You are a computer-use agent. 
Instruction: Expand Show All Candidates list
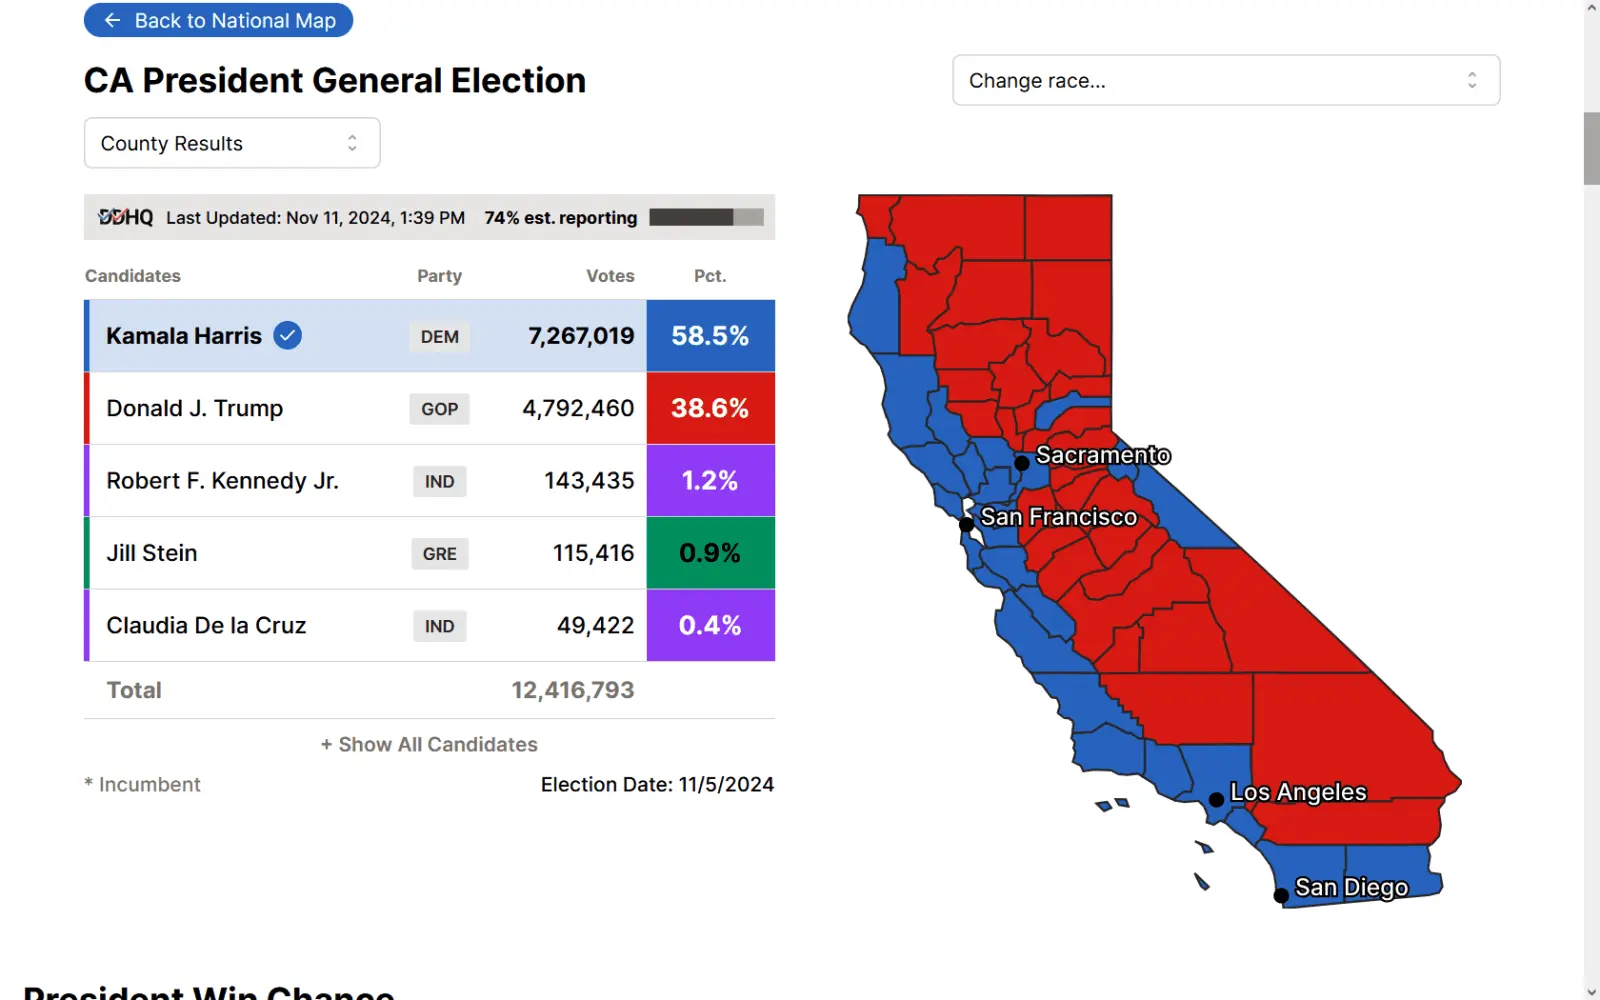[429, 745]
